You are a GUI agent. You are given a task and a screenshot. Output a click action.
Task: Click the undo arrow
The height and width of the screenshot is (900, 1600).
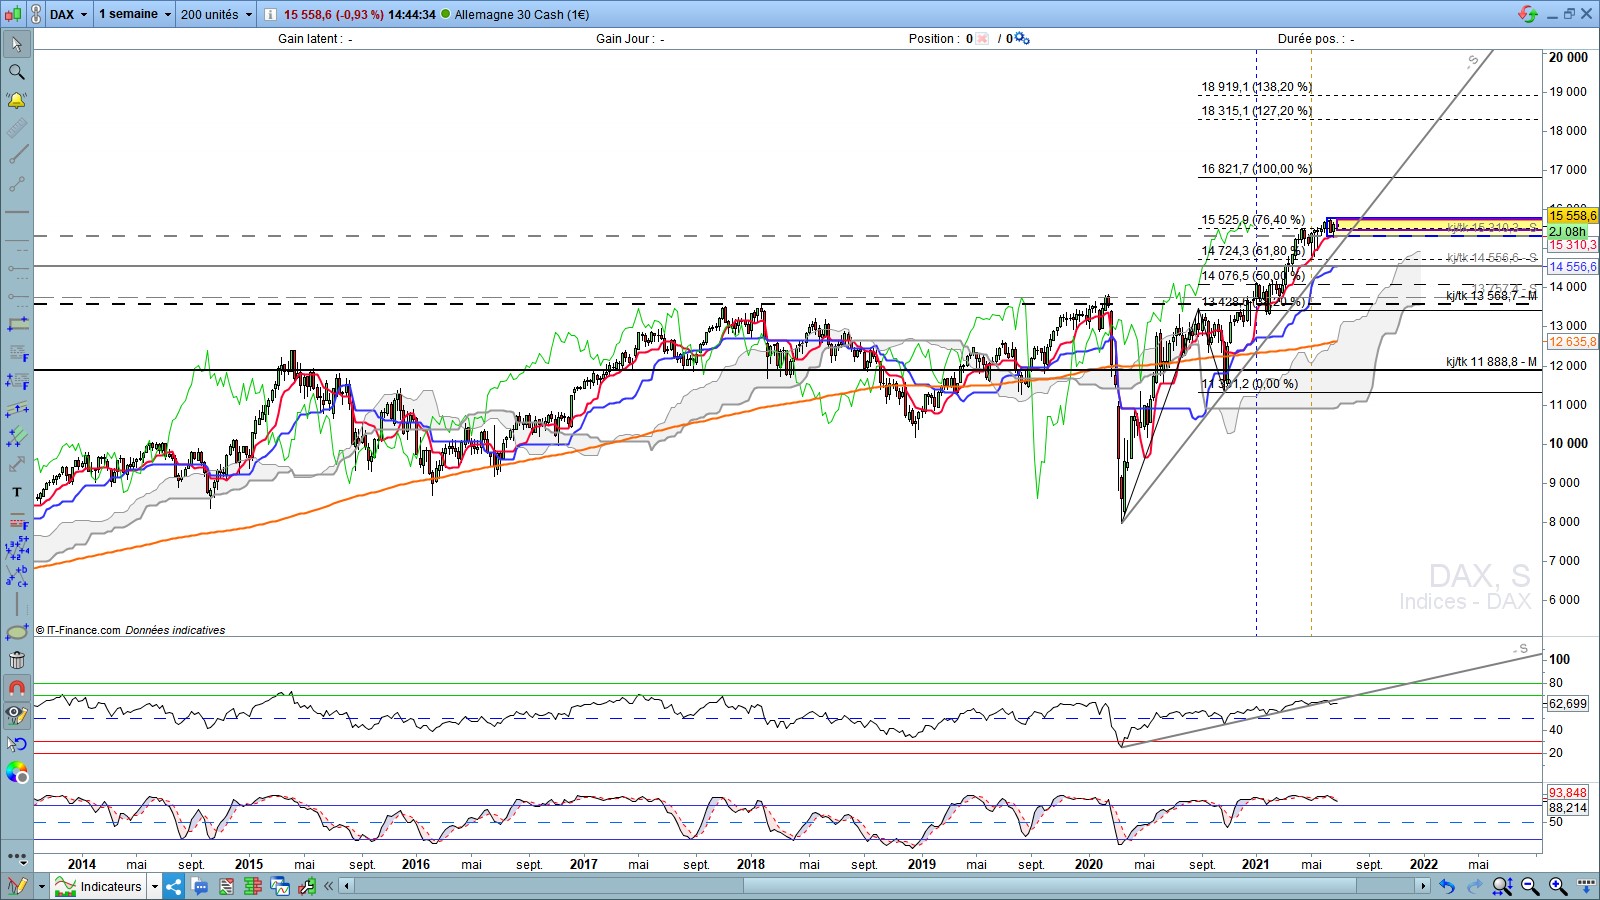(1447, 887)
